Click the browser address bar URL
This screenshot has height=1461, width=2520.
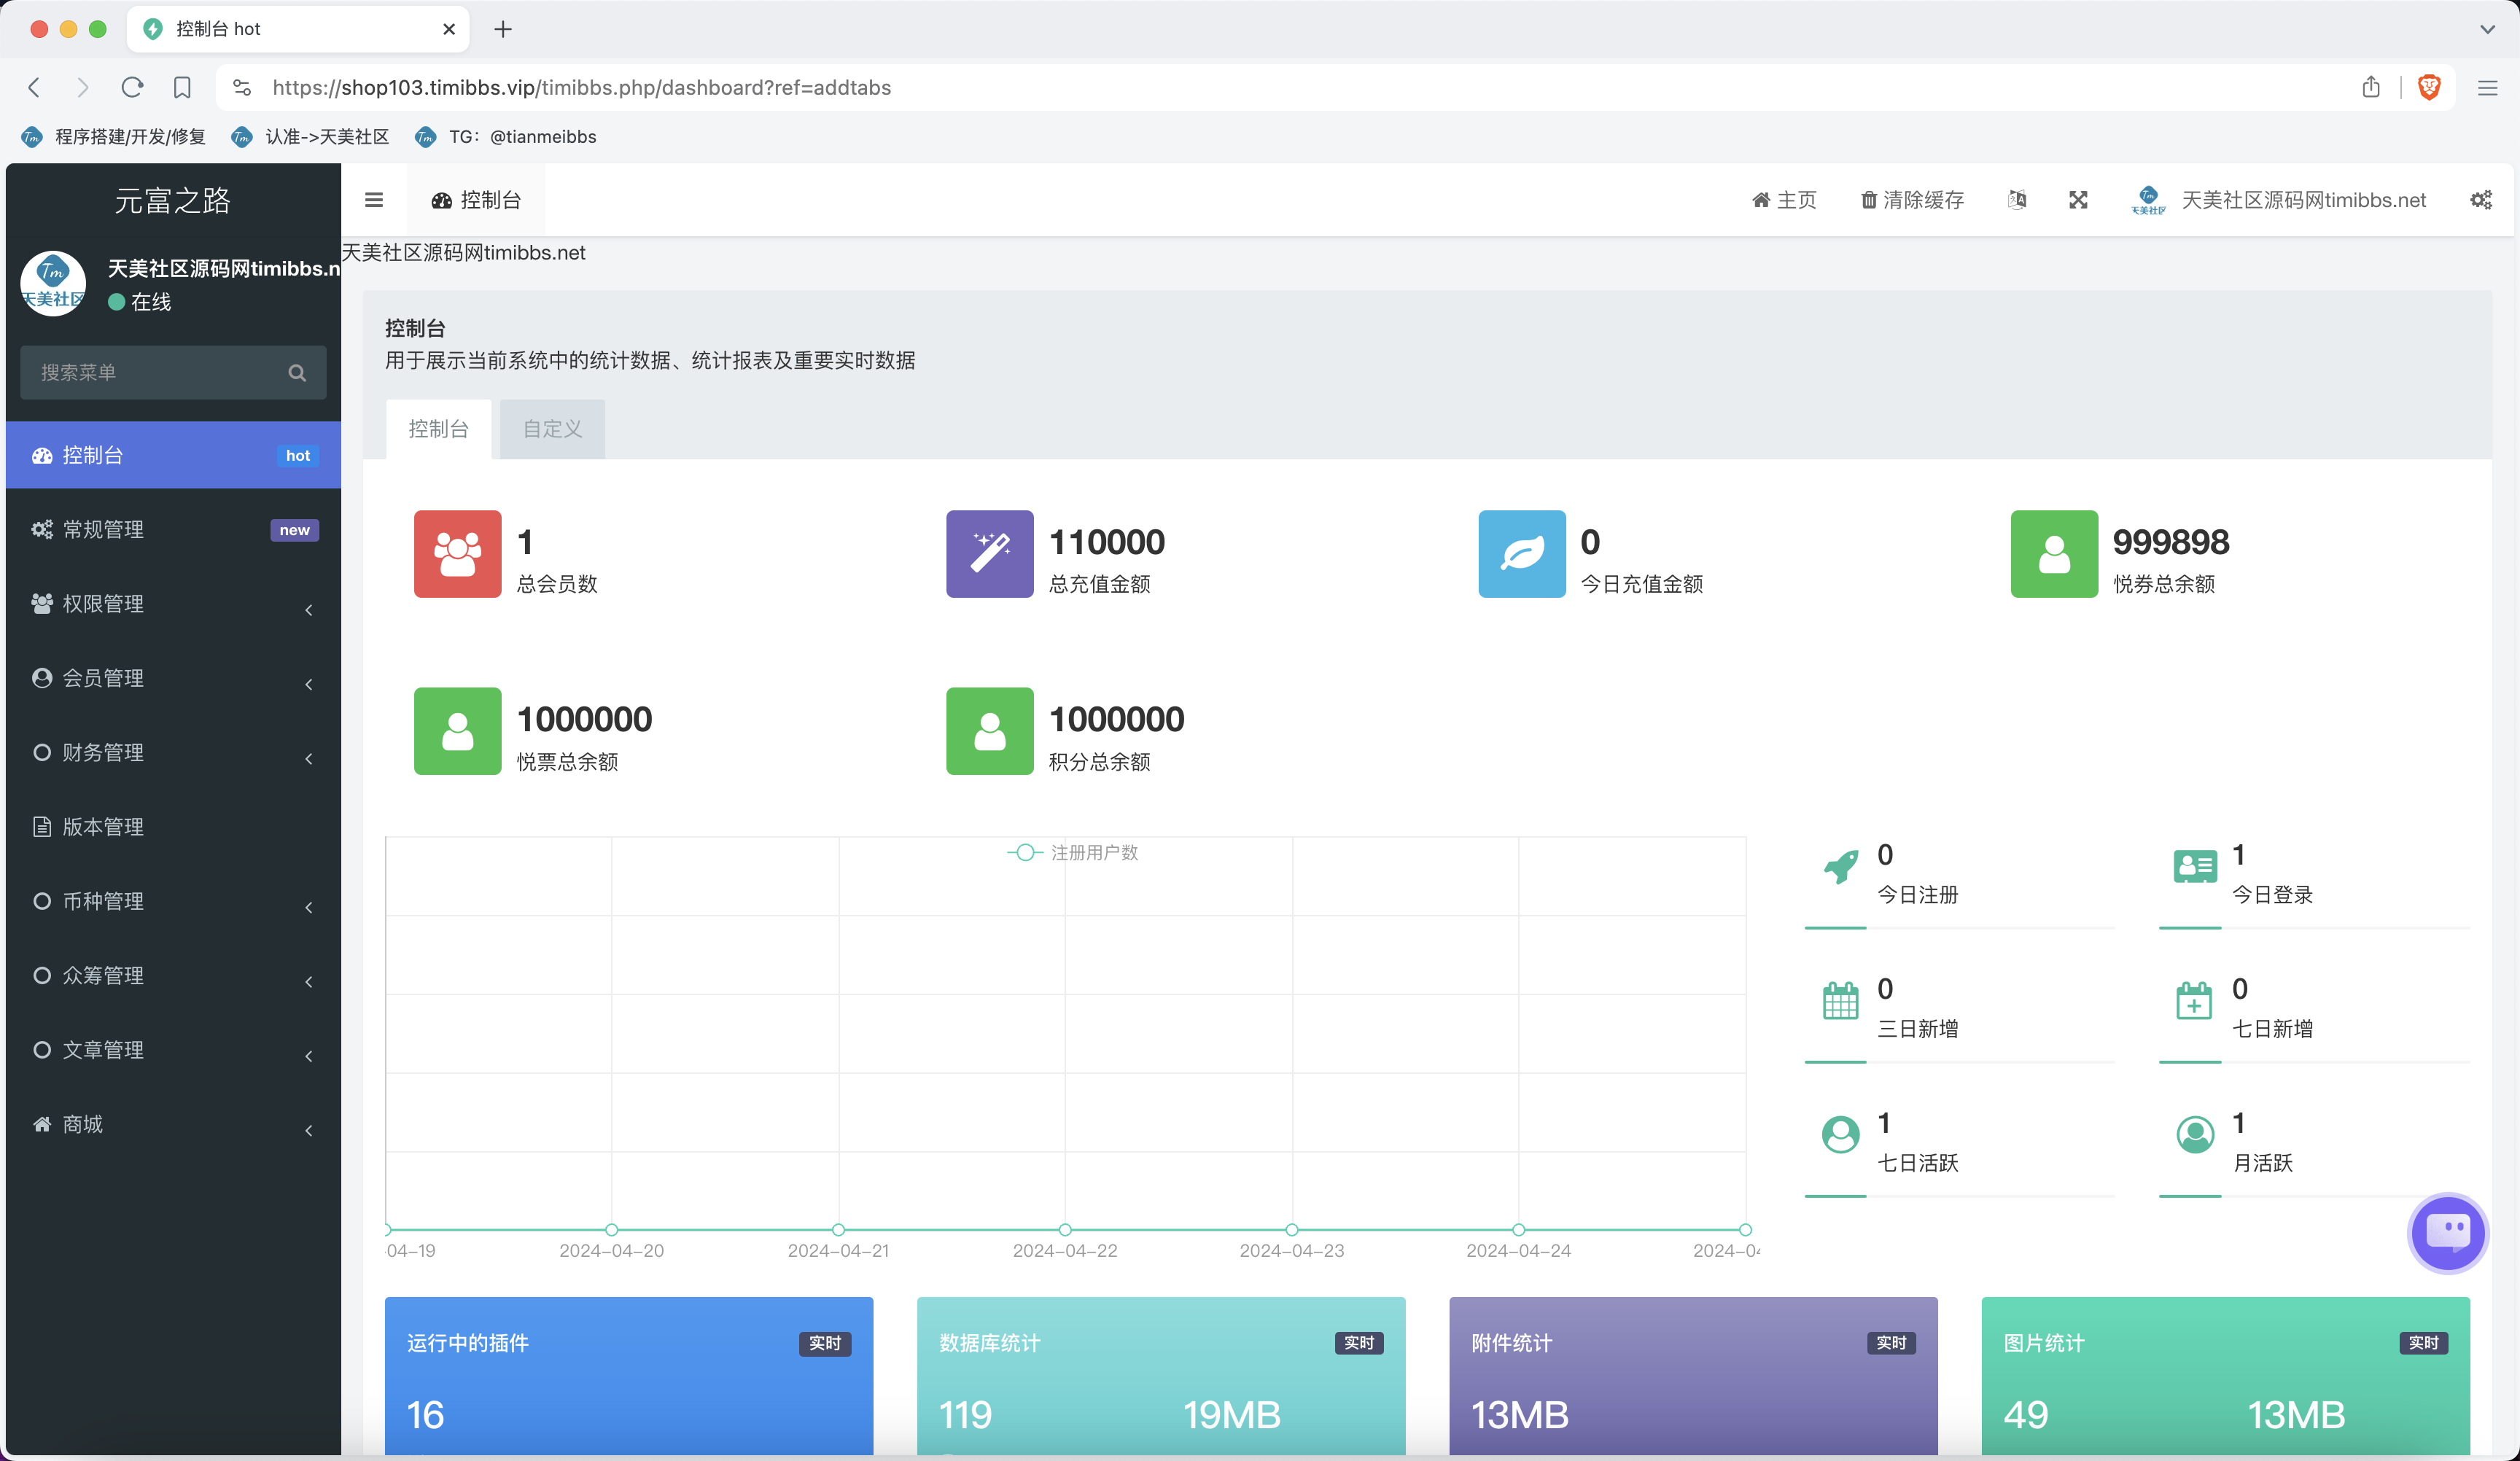[x=581, y=88]
